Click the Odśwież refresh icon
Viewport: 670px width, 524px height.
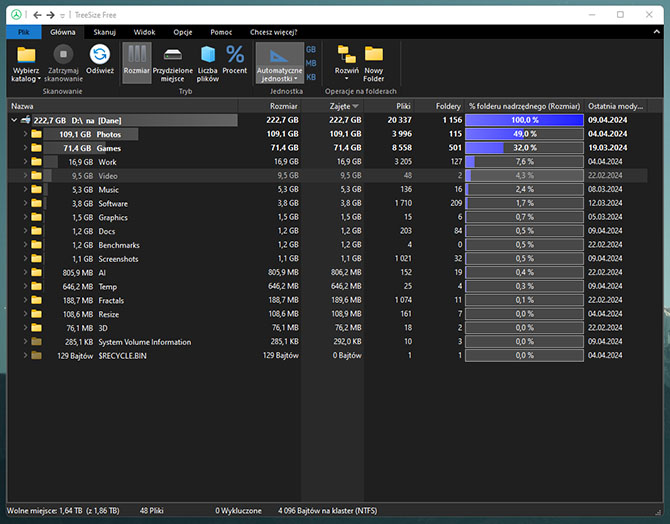coord(100,54)
